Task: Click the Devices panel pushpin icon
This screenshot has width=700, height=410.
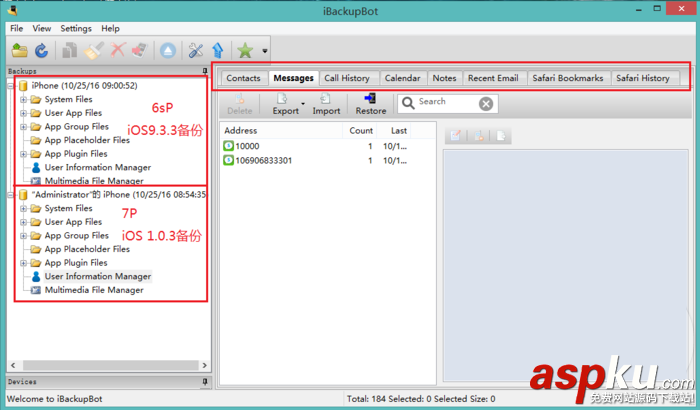Action: coord(204,381)
